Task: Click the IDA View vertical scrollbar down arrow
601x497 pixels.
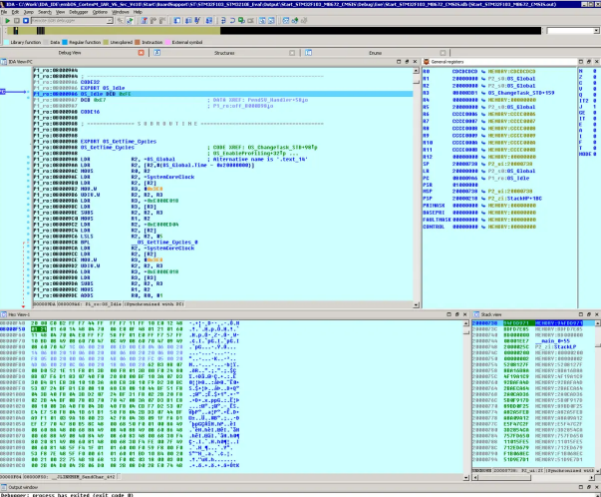Action: pos(416,305)
